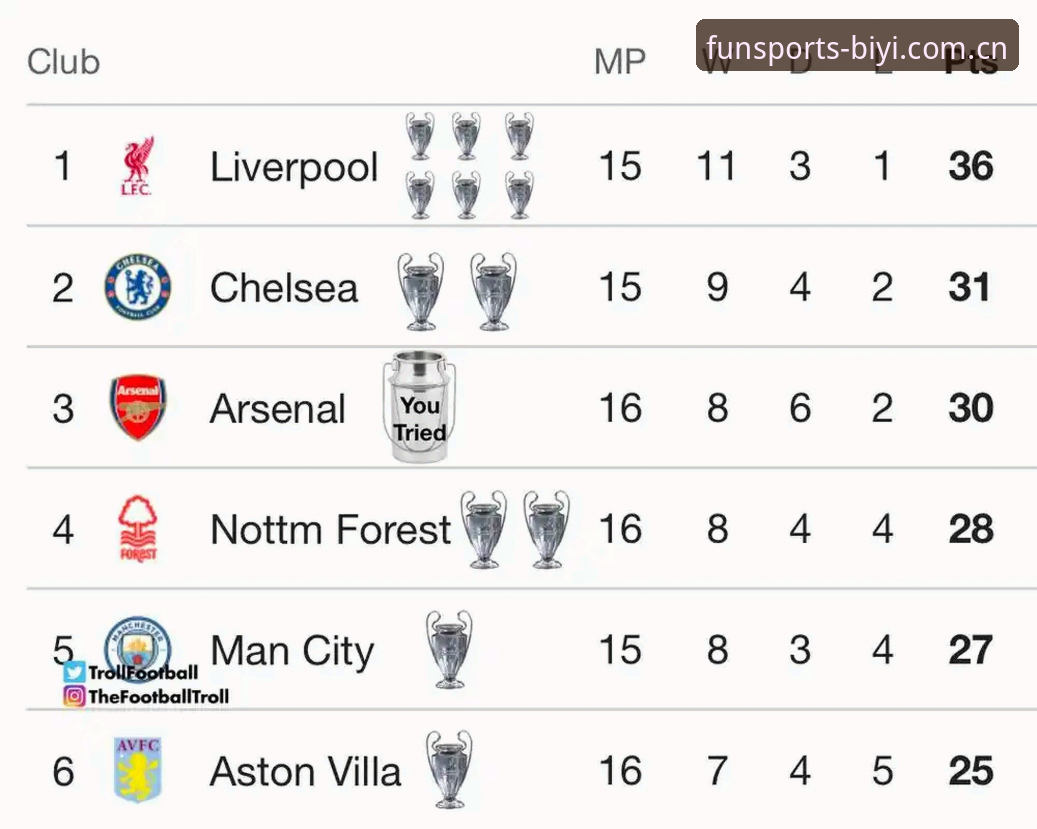Open the Instagram logo icon
The image size is (1037, 829).
[75, 696]
